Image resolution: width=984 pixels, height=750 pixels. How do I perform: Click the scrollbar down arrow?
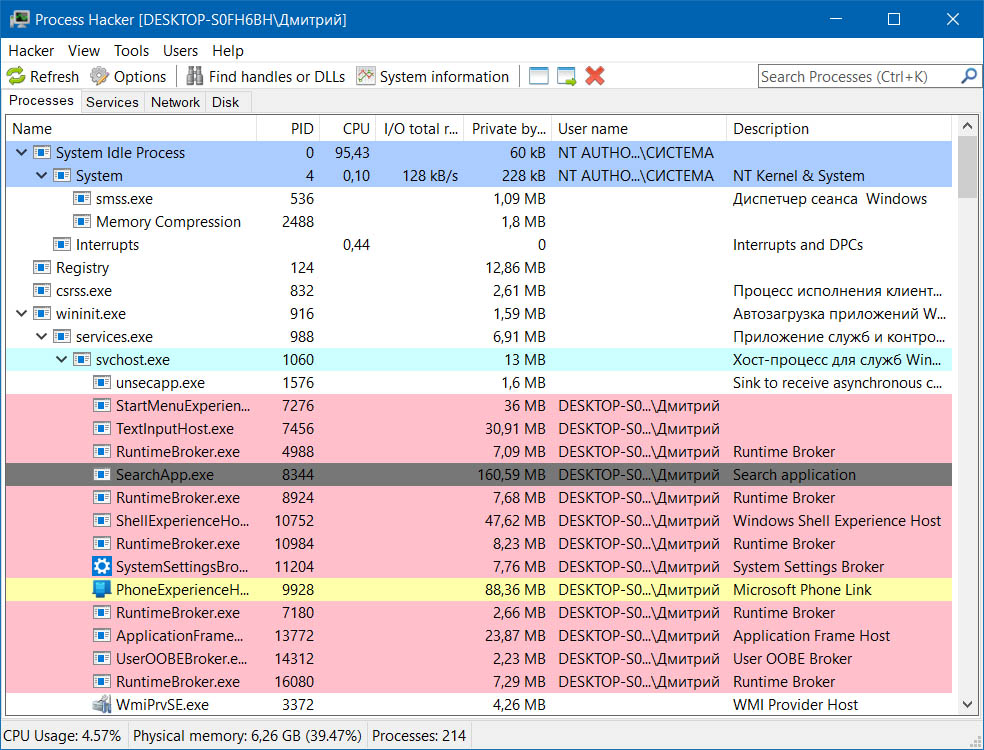point(967,705)
